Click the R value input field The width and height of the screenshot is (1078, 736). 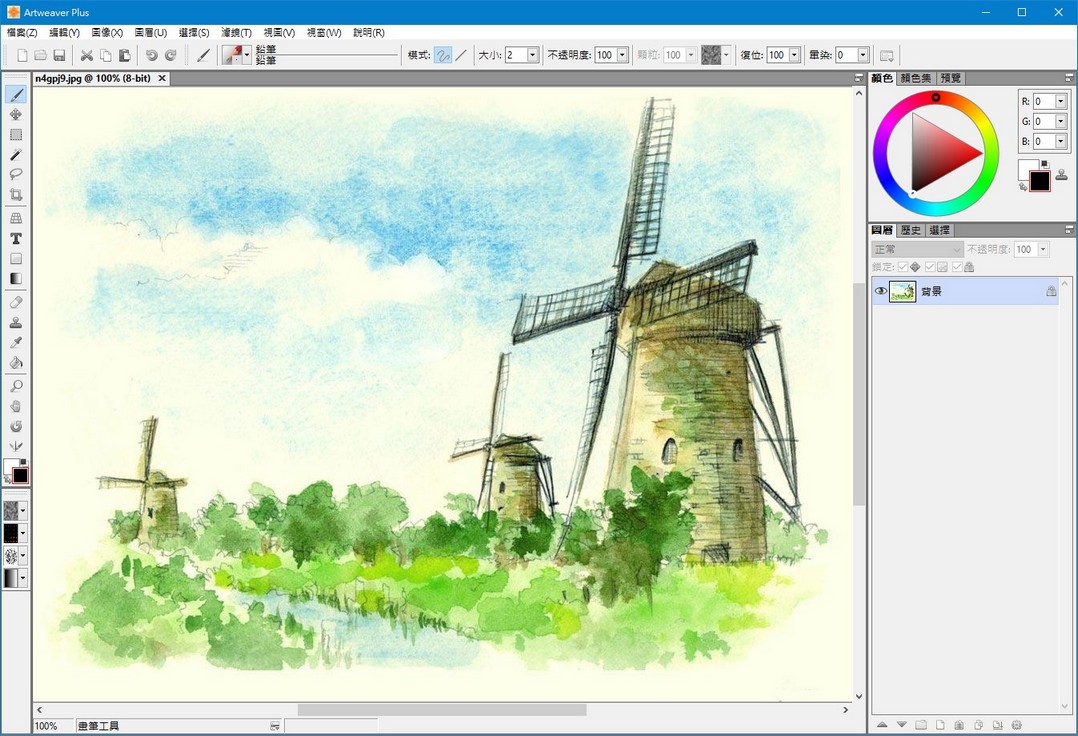[x=1044, y=101]
